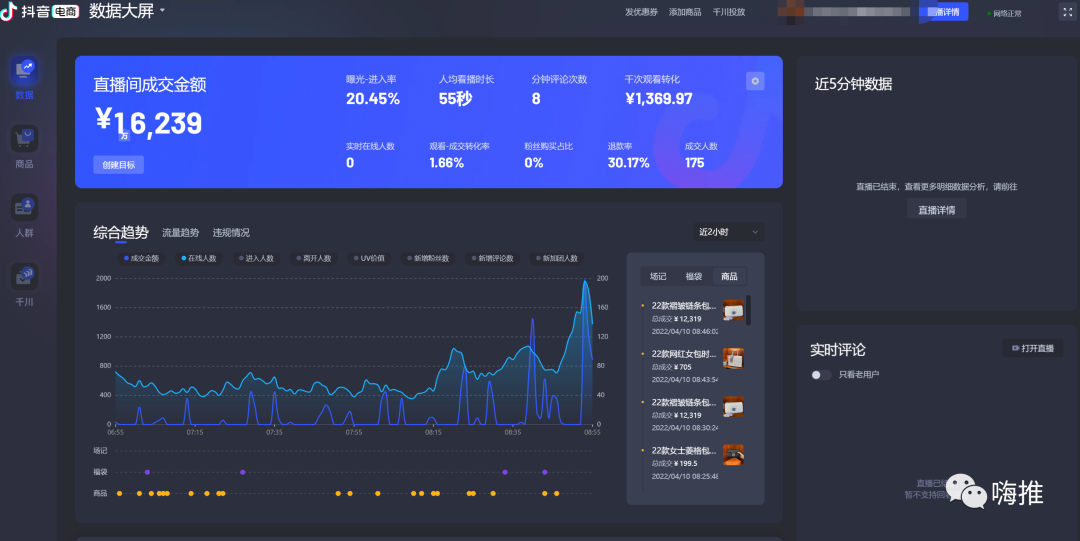Click the 网络正常 status indicator

1005,13
